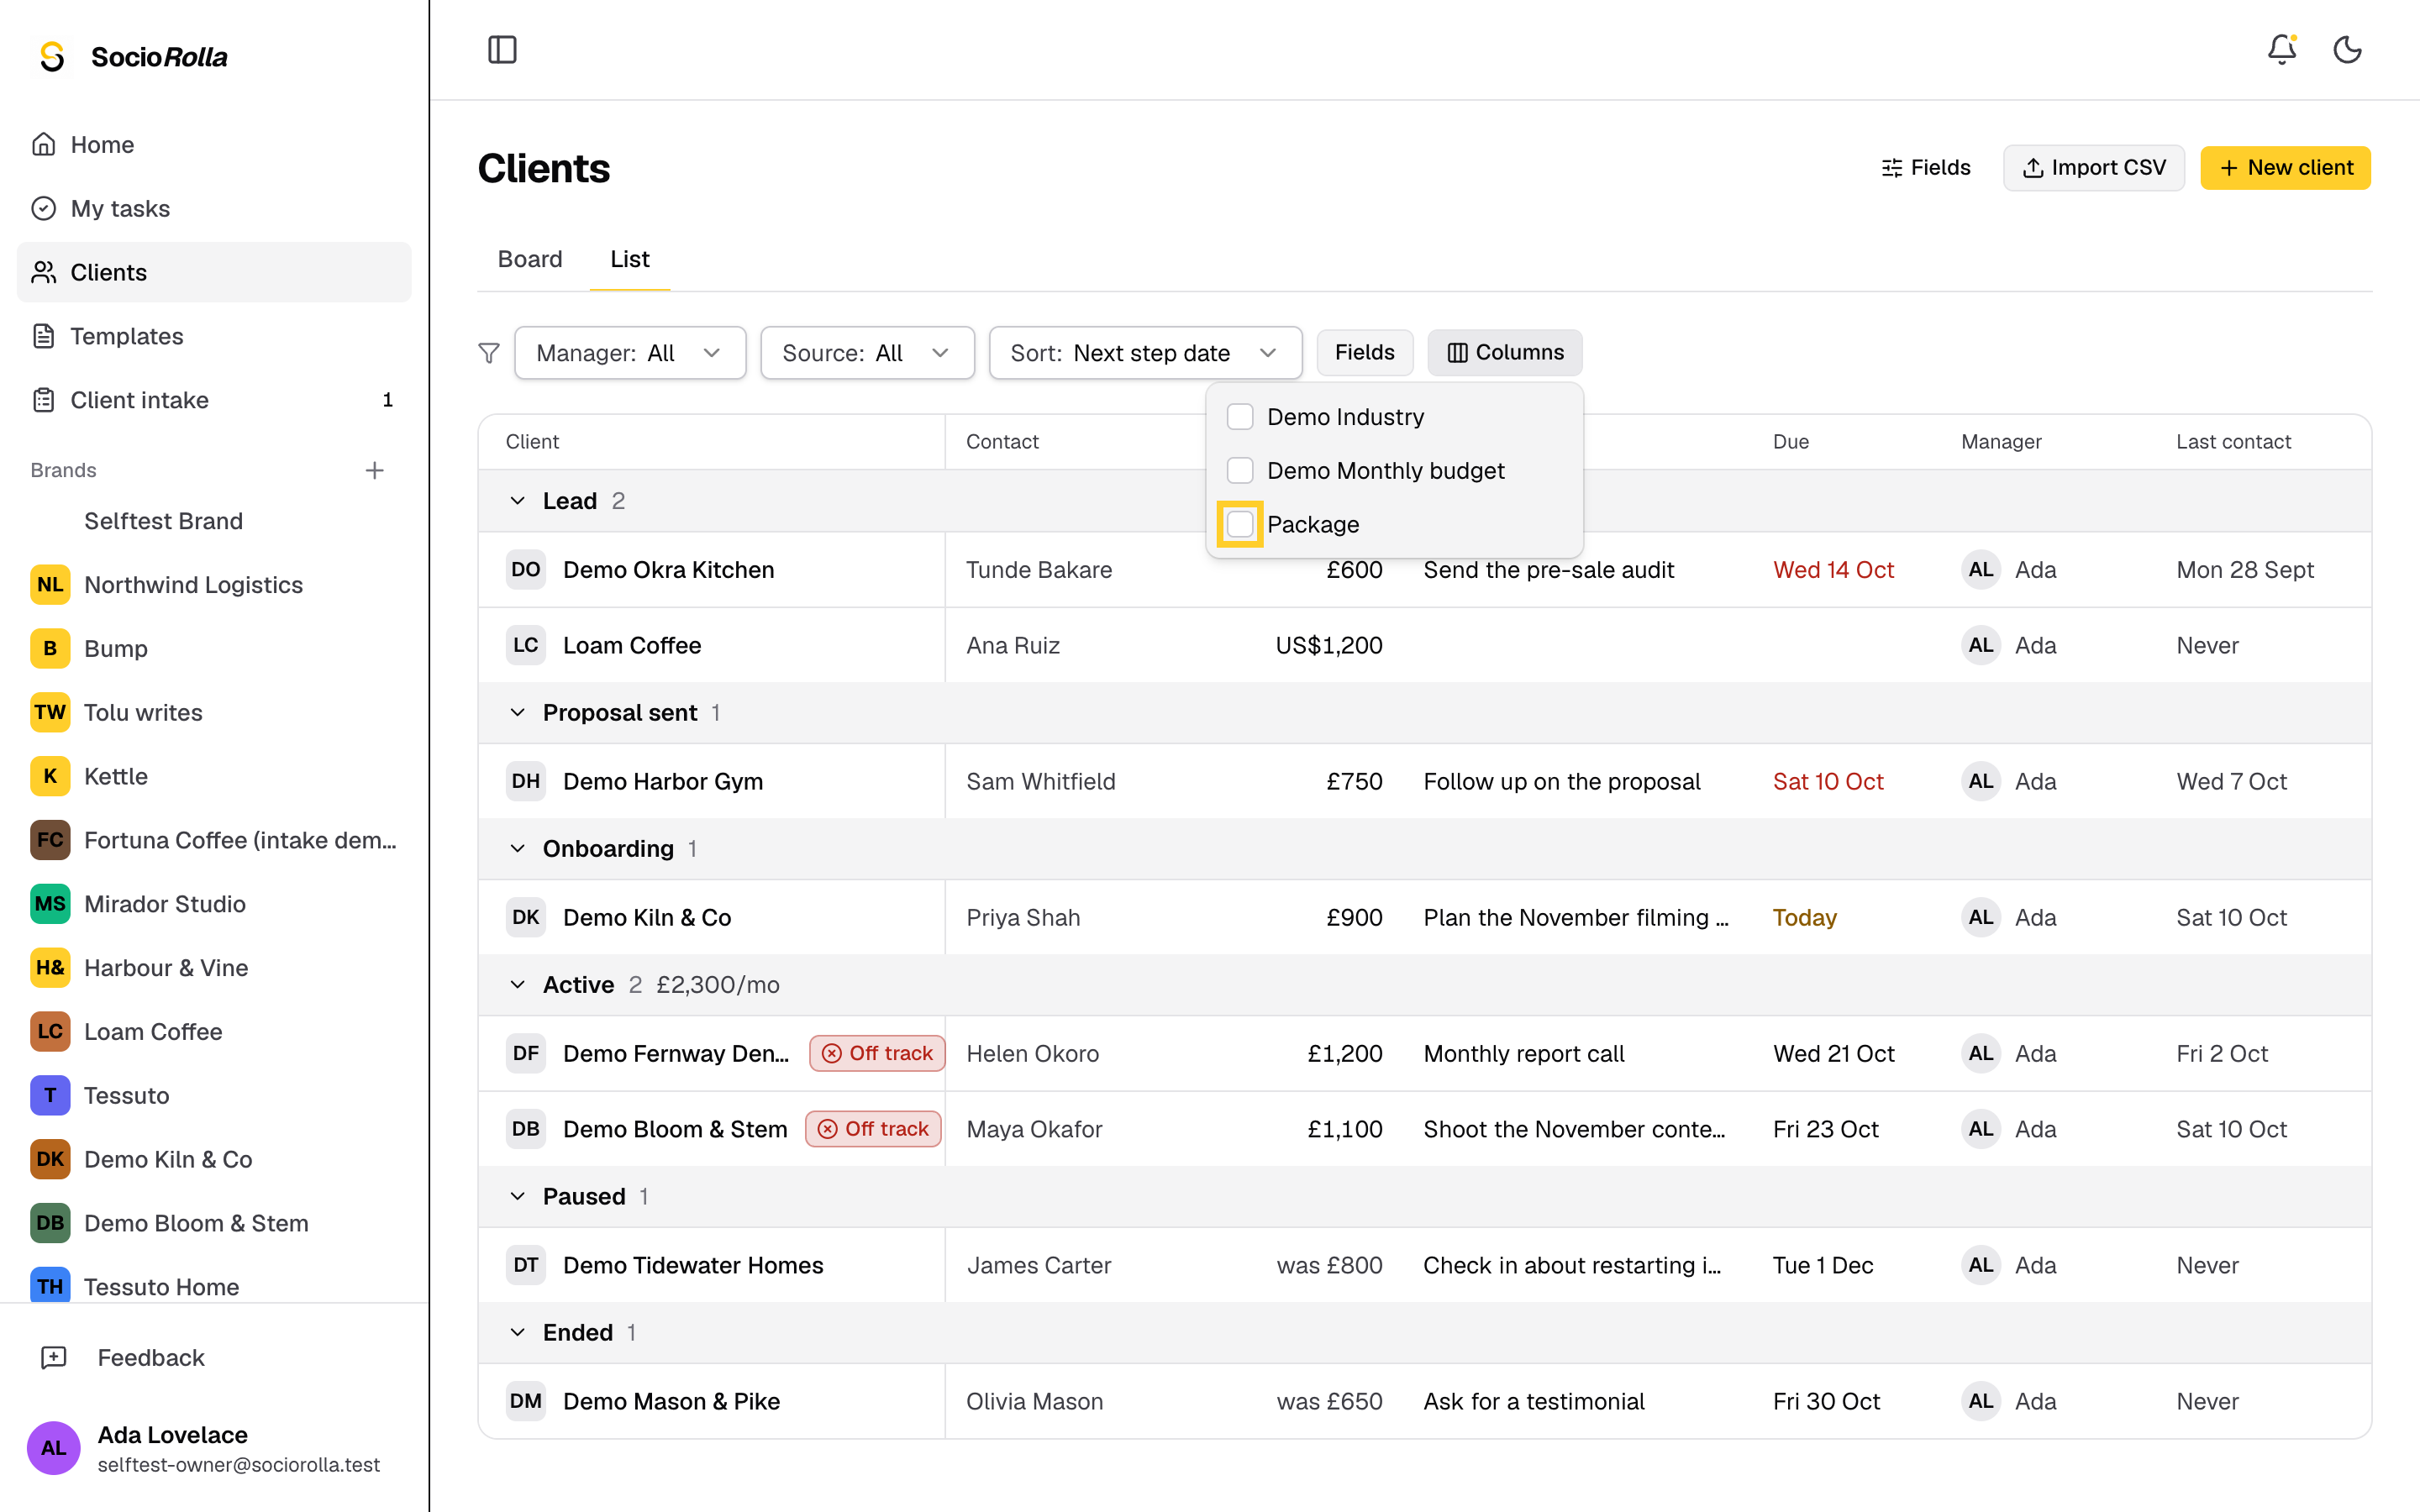This screenshot has width=2420, height=1512.
Task: Click the Mirador Studio MS badge
Action: (x=50, y=904)
